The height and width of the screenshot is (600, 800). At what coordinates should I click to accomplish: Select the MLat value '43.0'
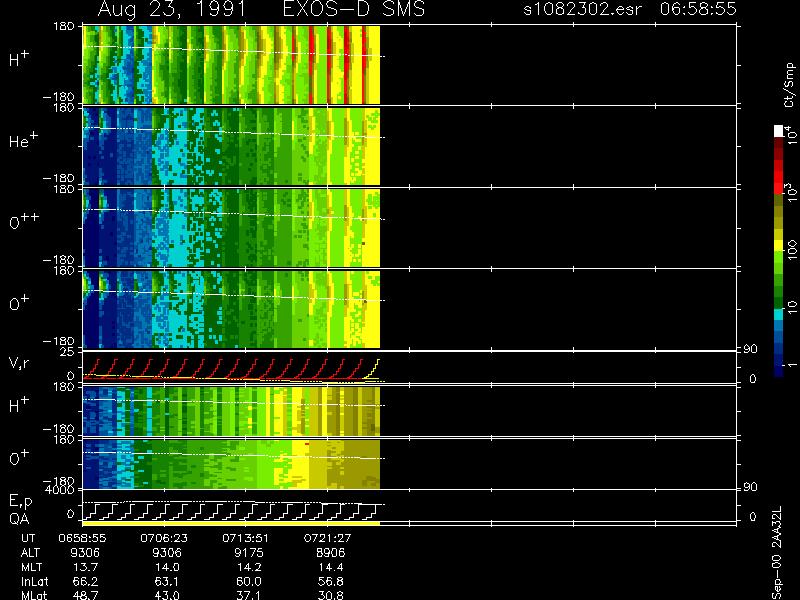(167, 595)
